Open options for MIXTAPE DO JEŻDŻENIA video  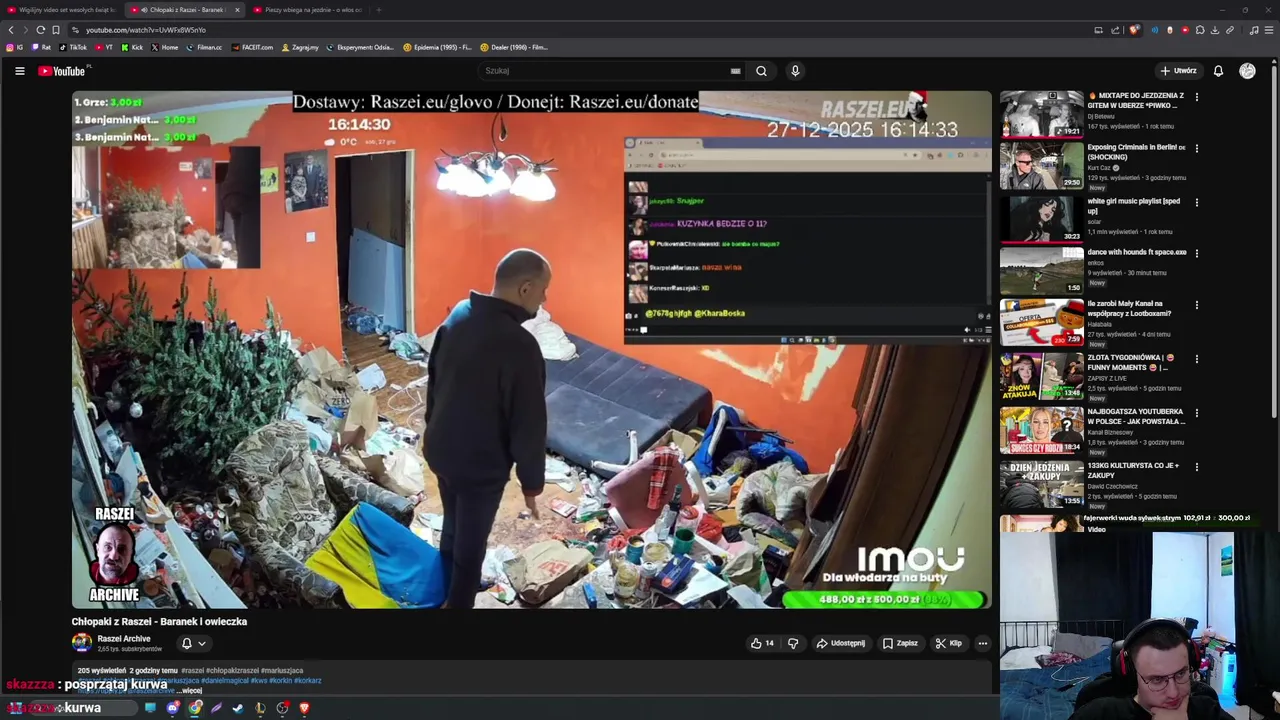click(x=1197, y=97)
